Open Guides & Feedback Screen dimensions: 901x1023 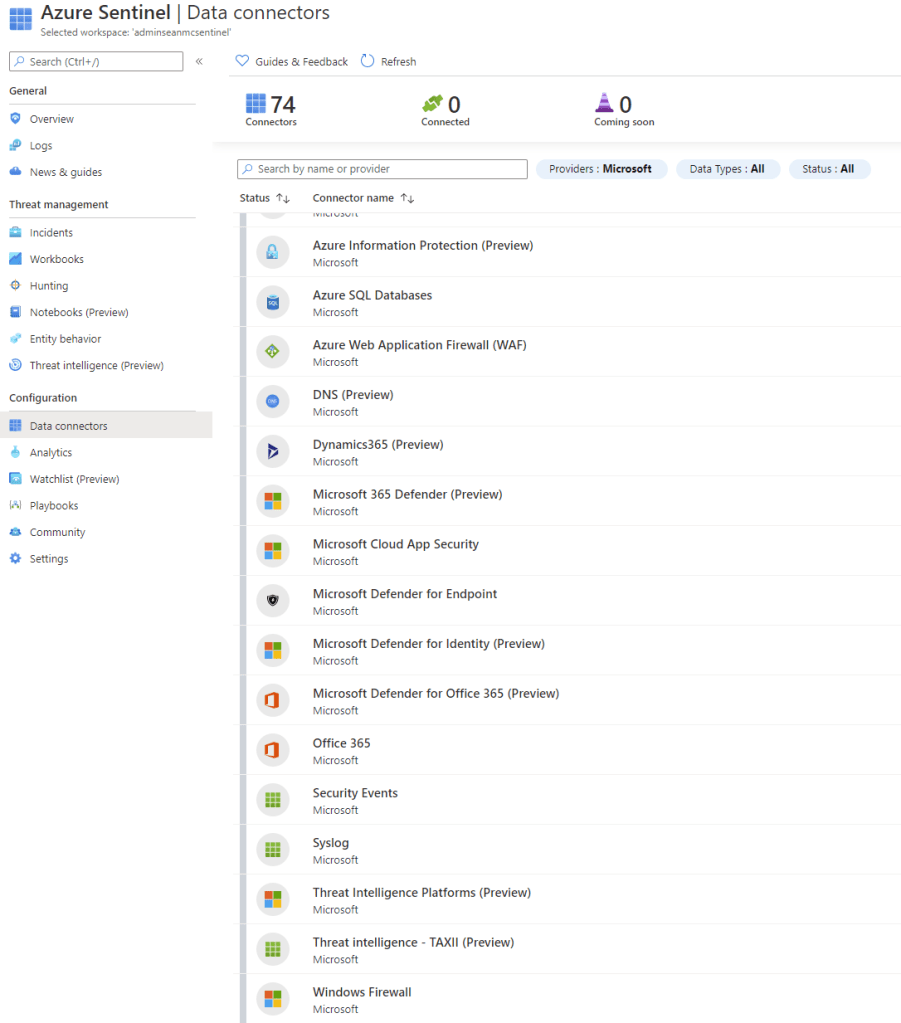point(292,62)
